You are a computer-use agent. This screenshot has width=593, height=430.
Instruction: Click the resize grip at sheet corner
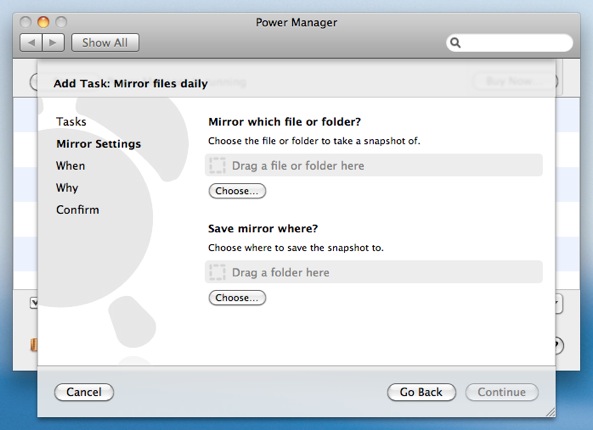point(550,412)
